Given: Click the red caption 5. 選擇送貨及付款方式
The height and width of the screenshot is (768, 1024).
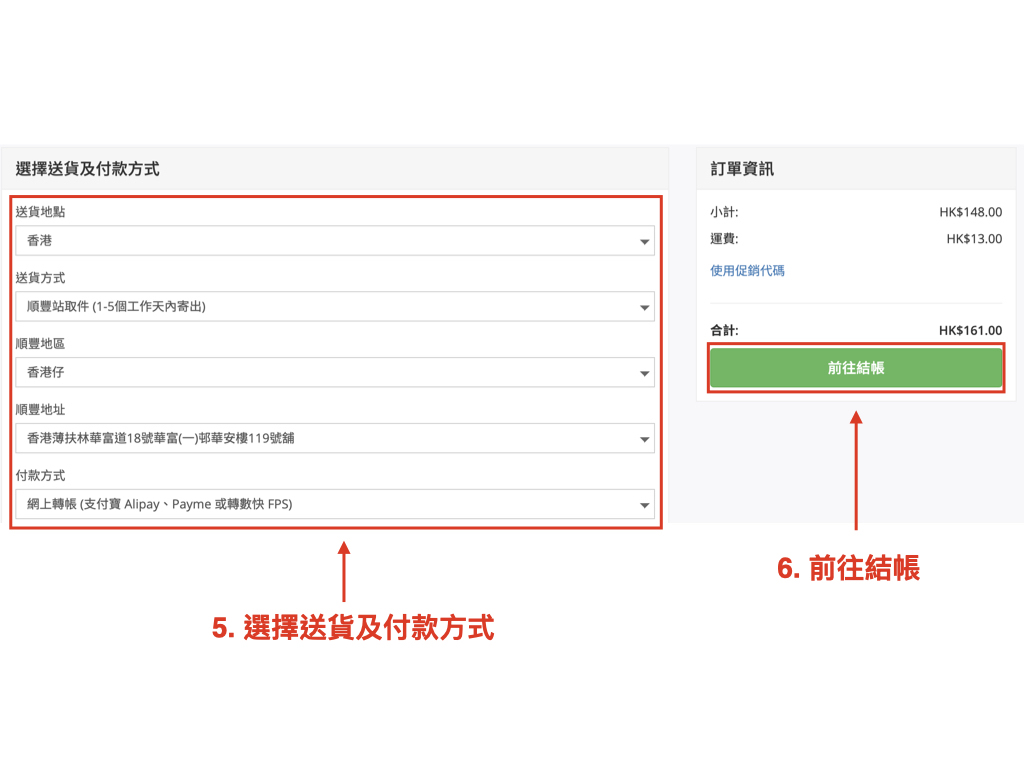Looking at the screenshot, I should coord(353,628).
